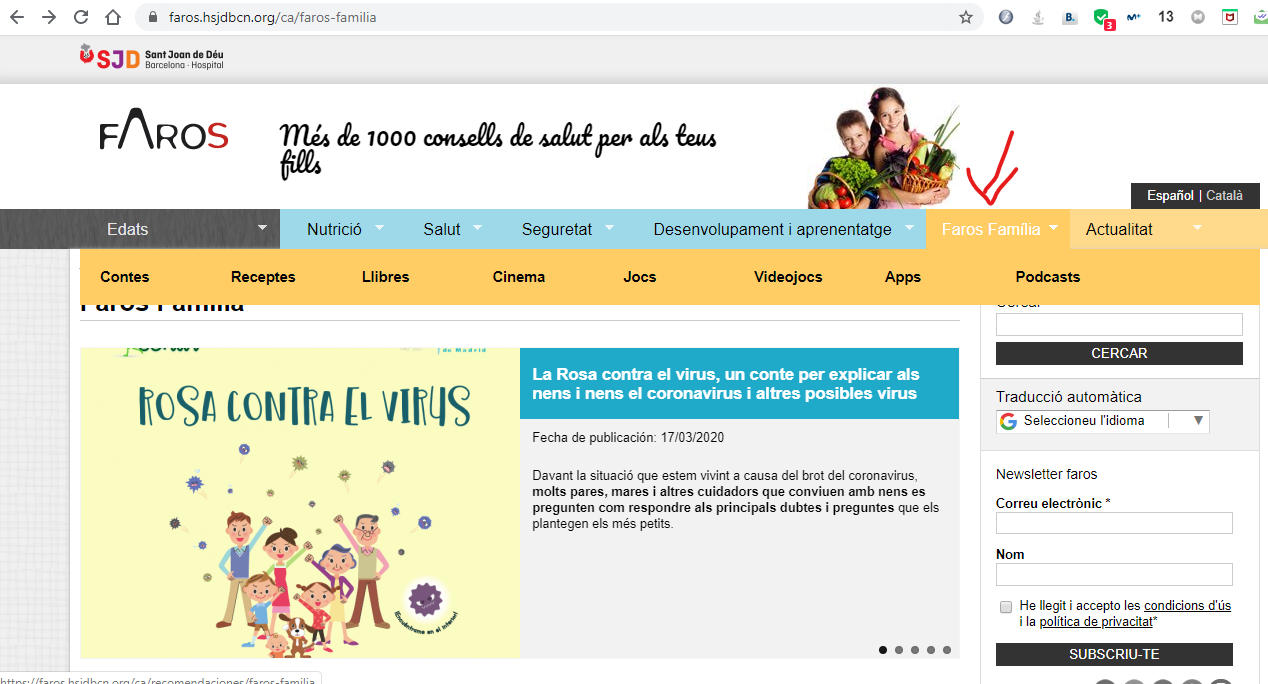
Task: Go to the browser home page icon
Action: tap(113, 17)
